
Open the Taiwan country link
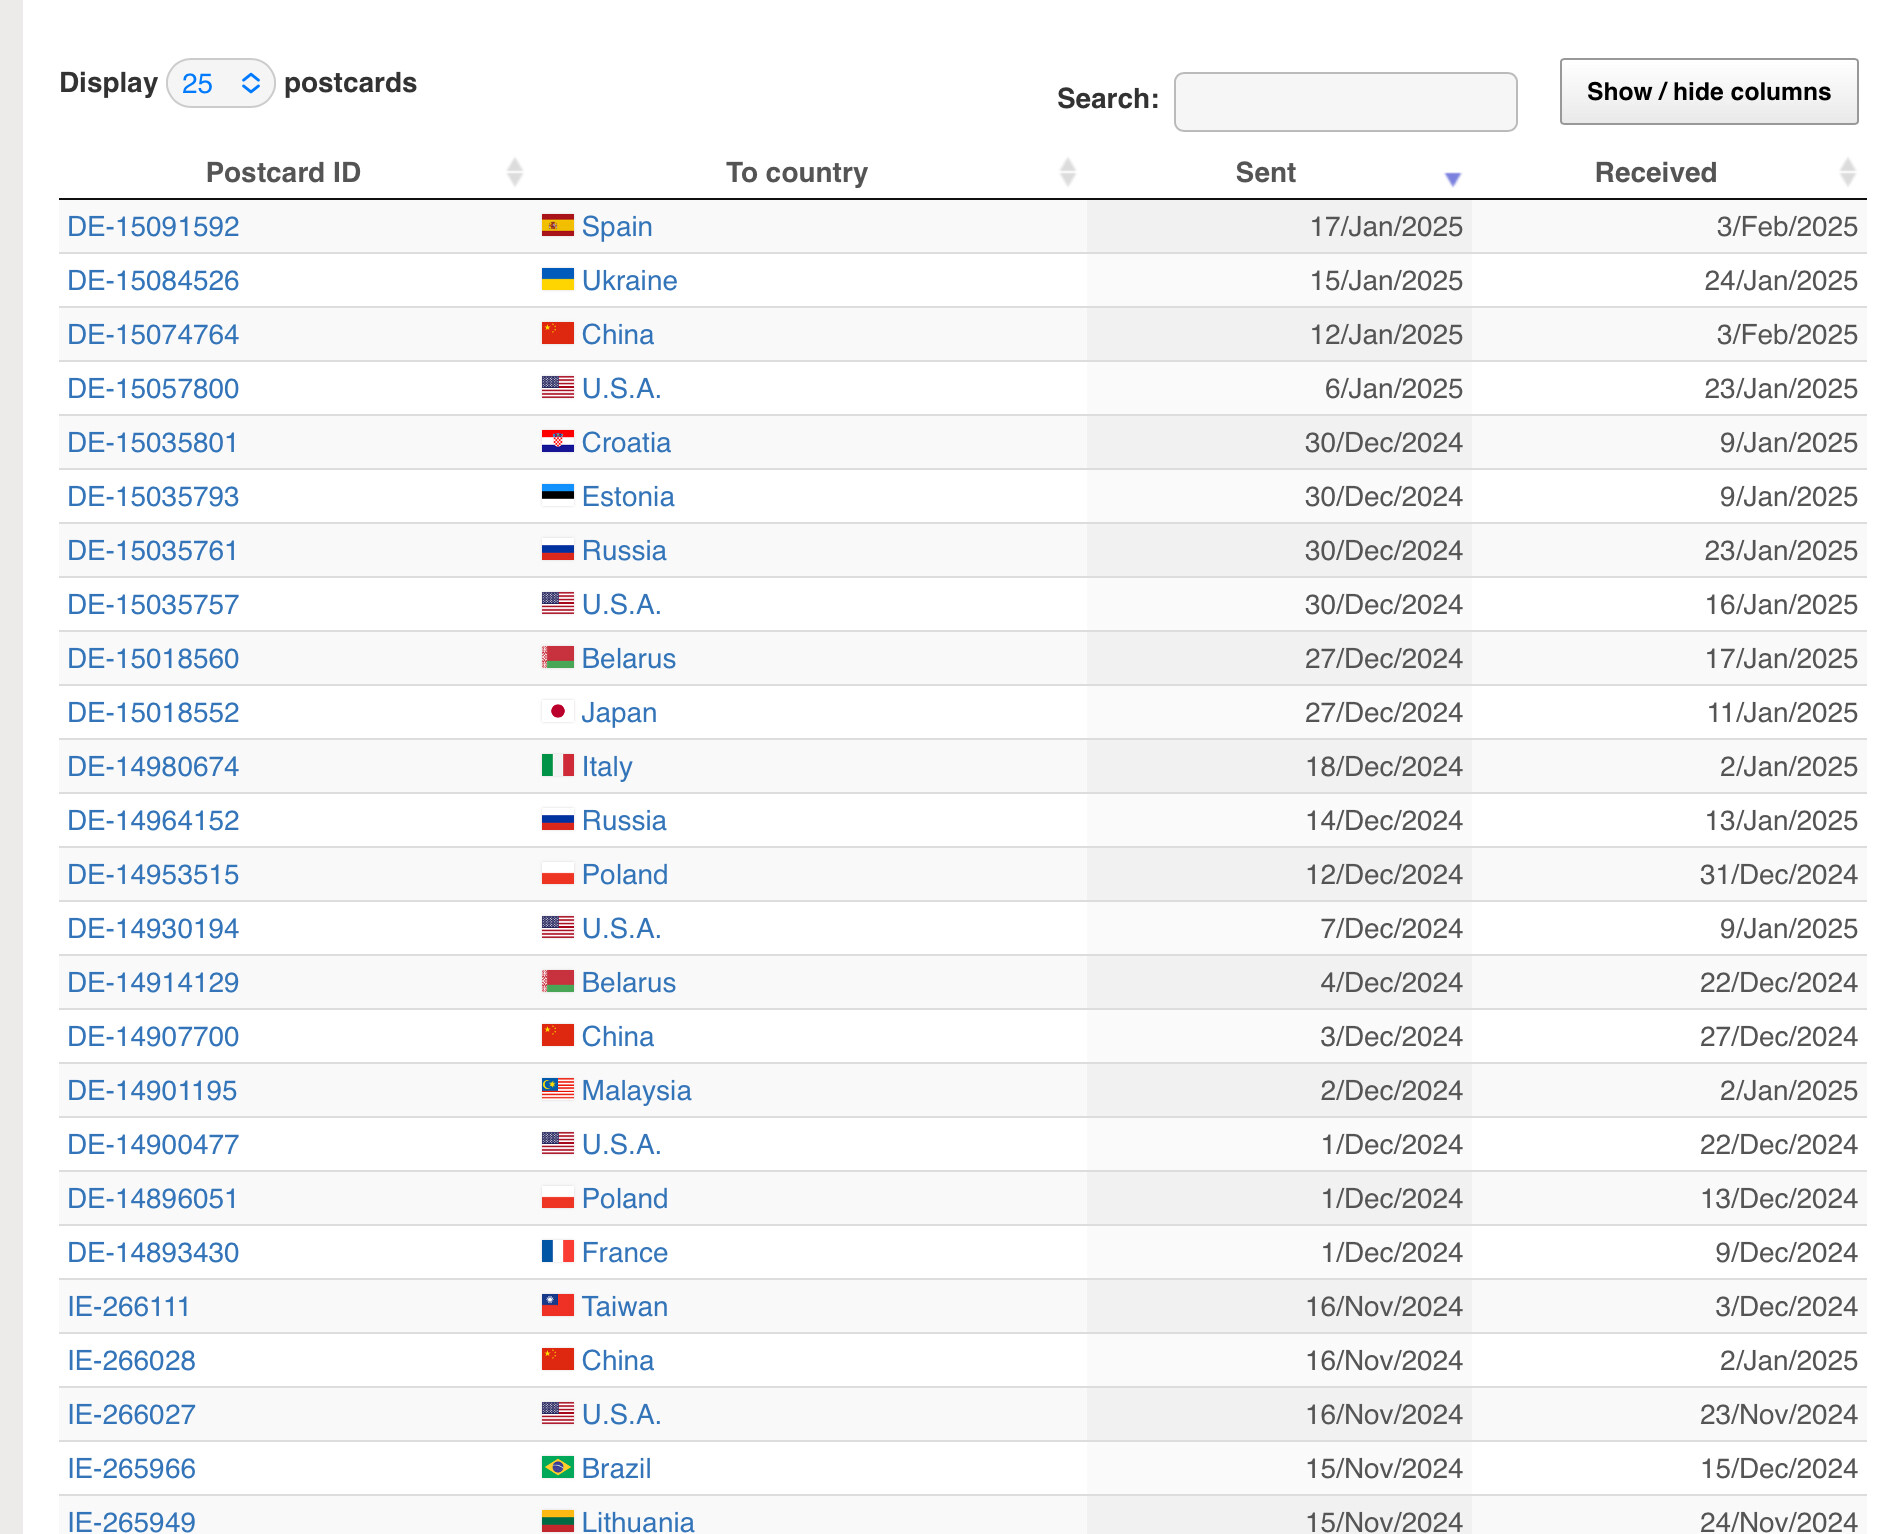tap(624, 1306)
